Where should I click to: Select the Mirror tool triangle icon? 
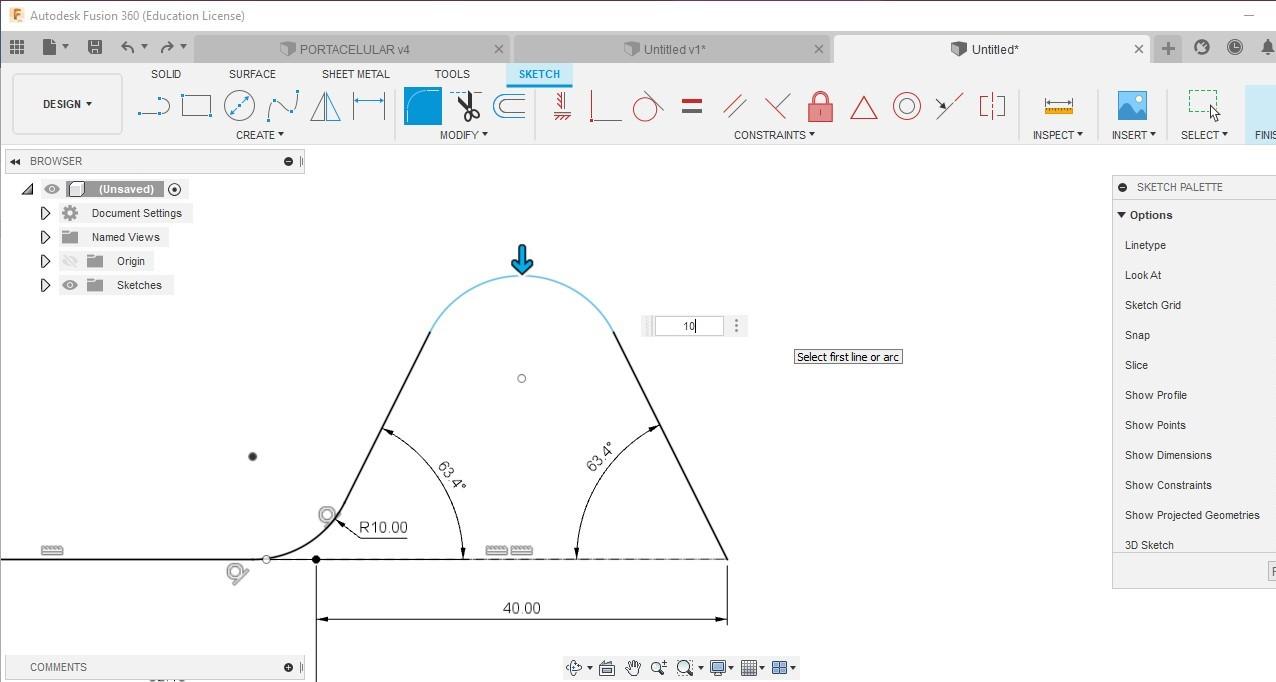(325, 105)
